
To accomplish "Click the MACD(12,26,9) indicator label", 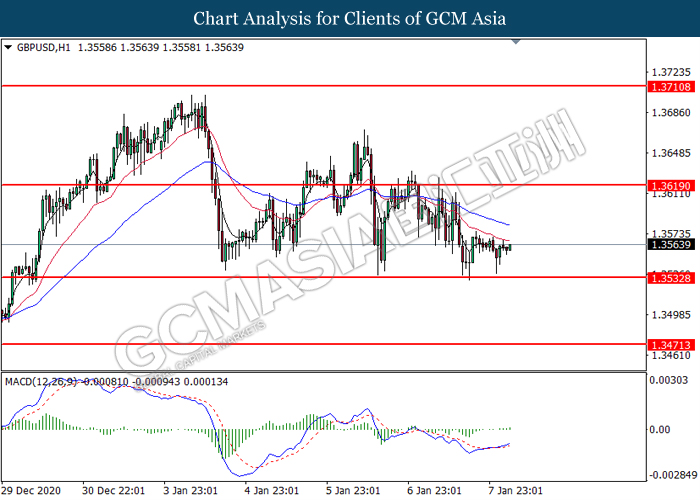I will [x=41, y=382].
